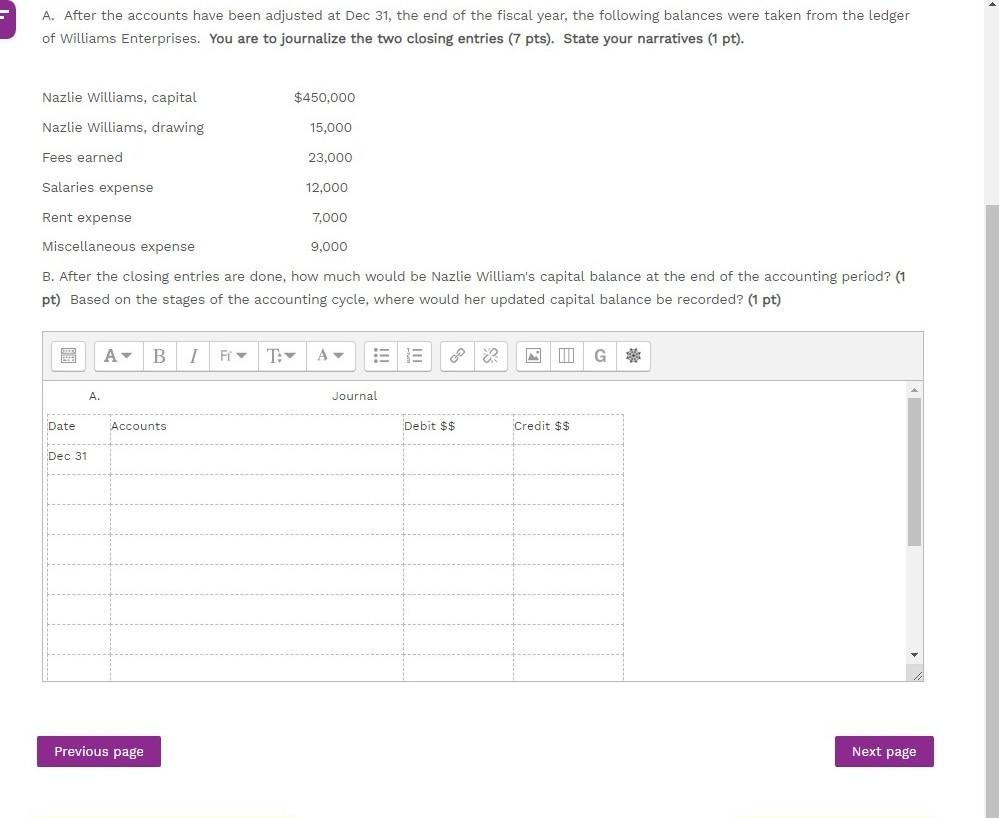Open the gear settings icon in the toolbar
999x818 pixels.
click(633, 355)
